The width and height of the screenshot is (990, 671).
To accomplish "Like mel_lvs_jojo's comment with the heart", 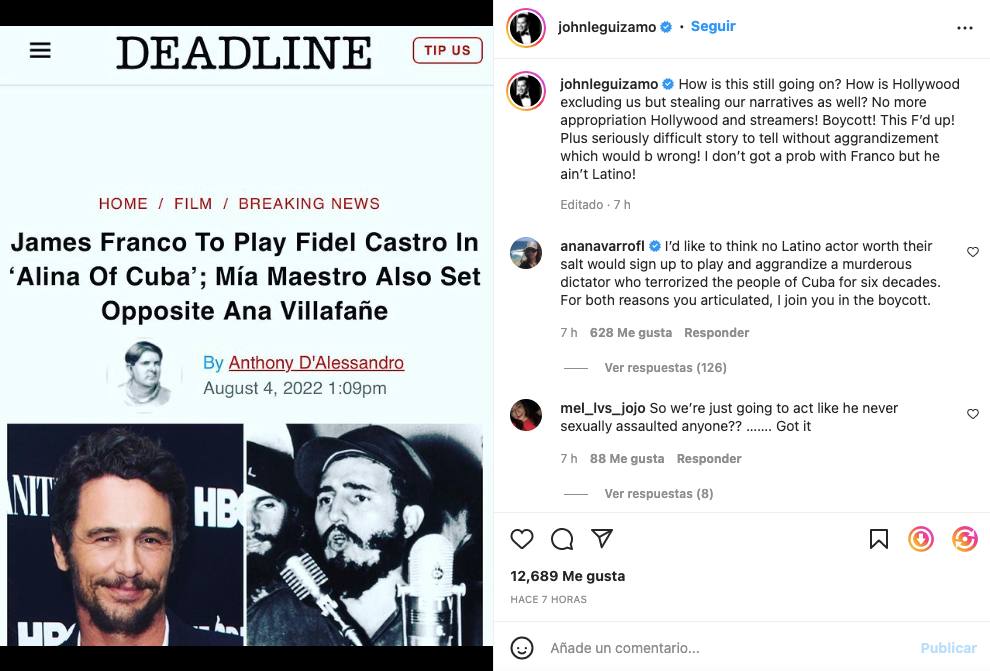I will click(x=973, y=414).
